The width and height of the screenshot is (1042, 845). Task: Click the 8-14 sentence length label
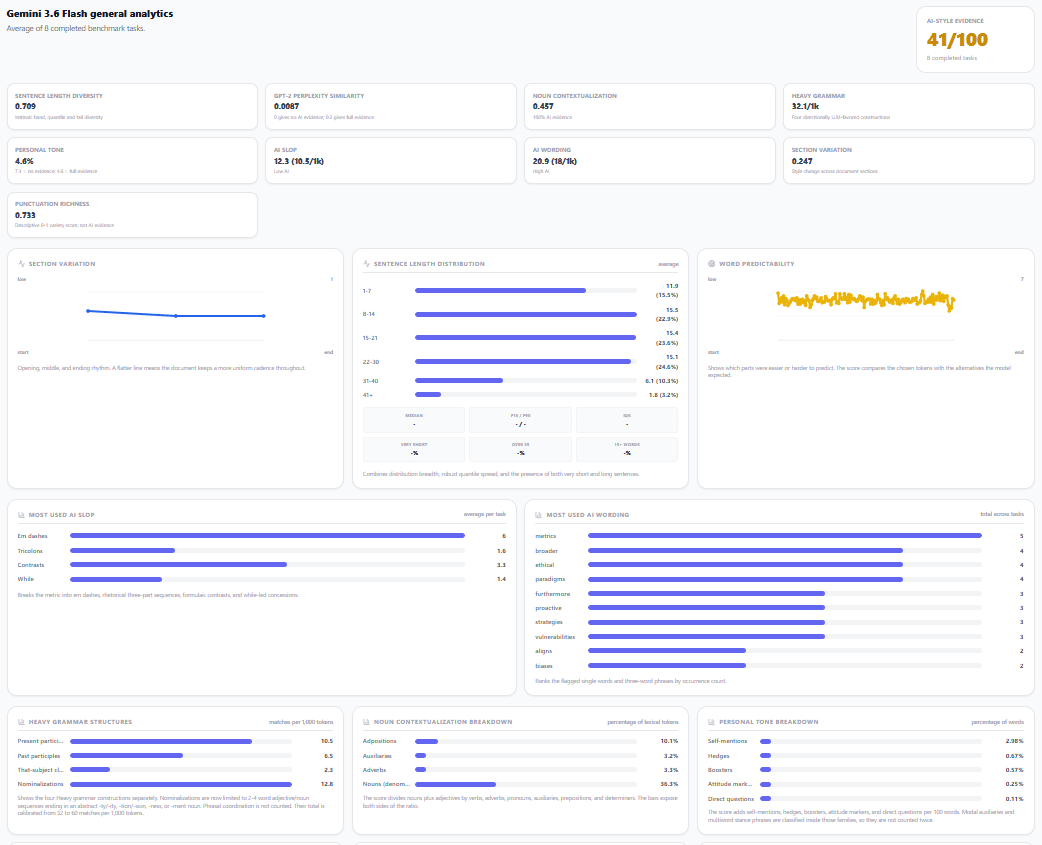point(369,314)
